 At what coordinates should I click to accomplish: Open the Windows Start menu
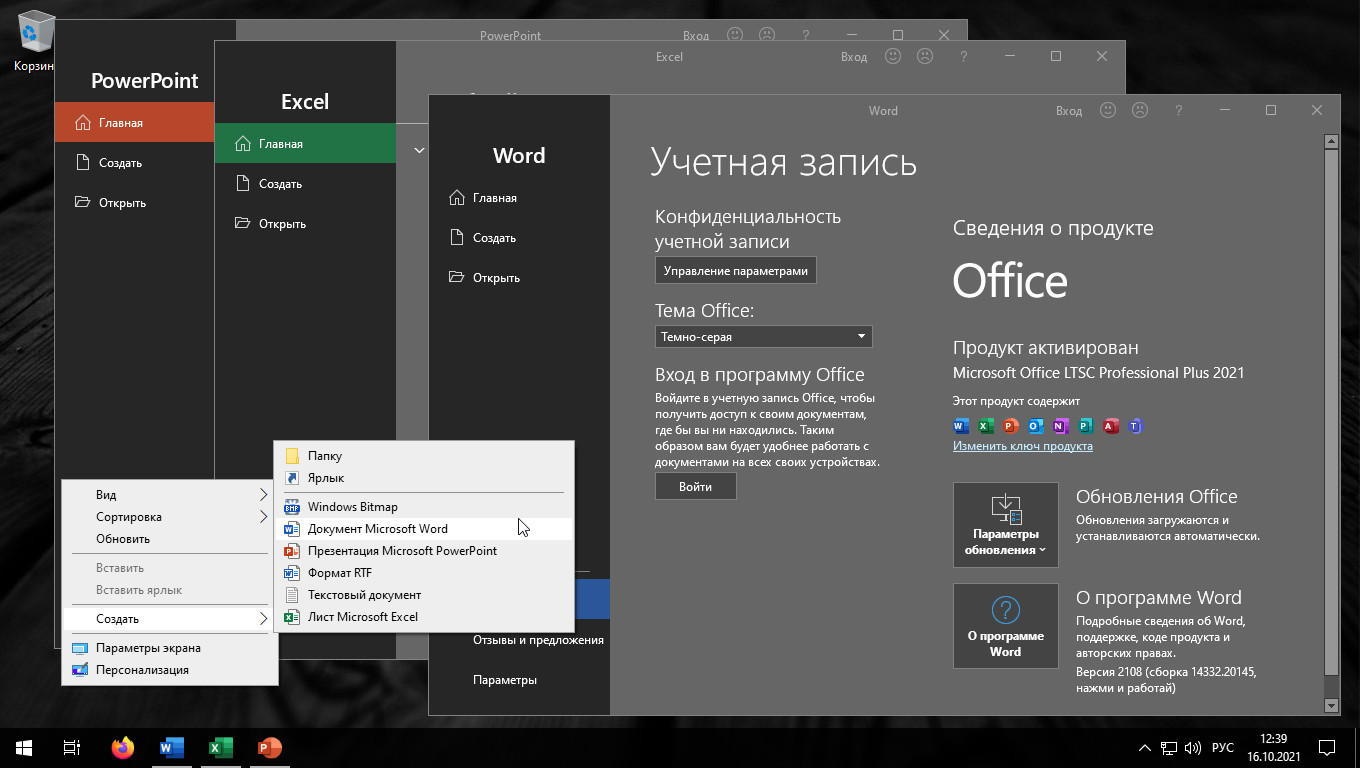coord(24,748)
